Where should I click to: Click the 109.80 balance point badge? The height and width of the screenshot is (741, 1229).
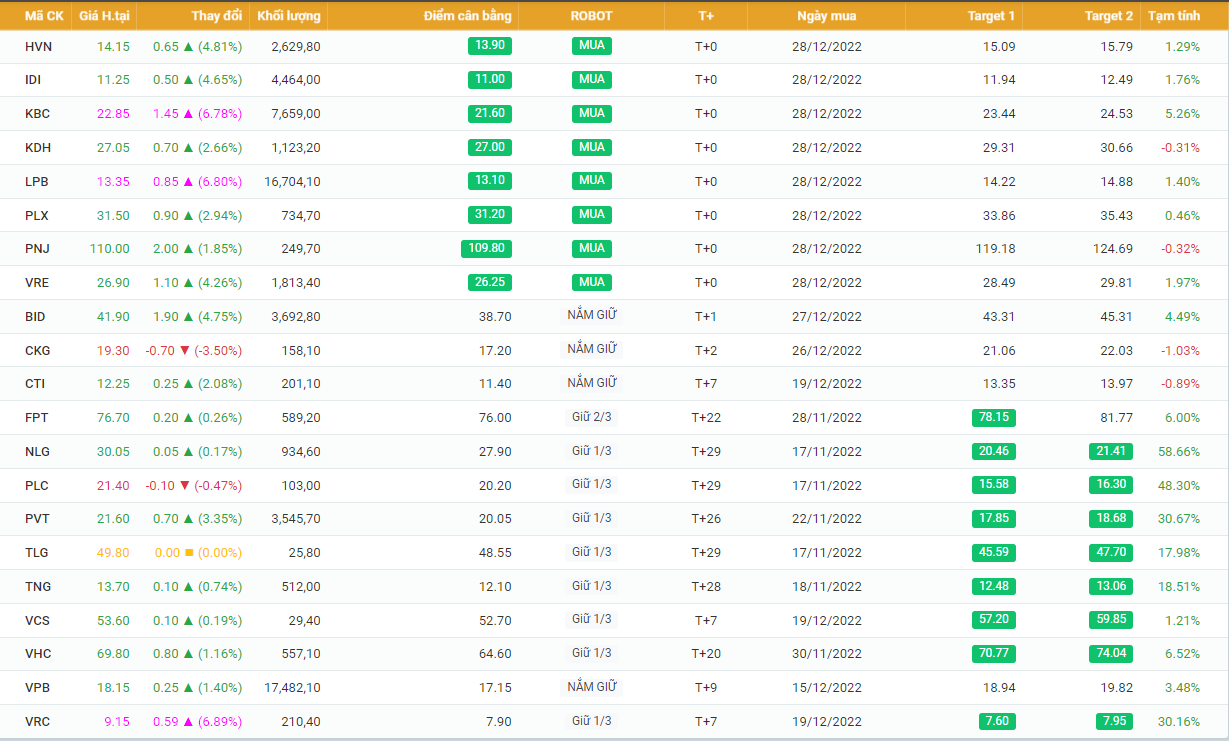[x=486, y=249]
